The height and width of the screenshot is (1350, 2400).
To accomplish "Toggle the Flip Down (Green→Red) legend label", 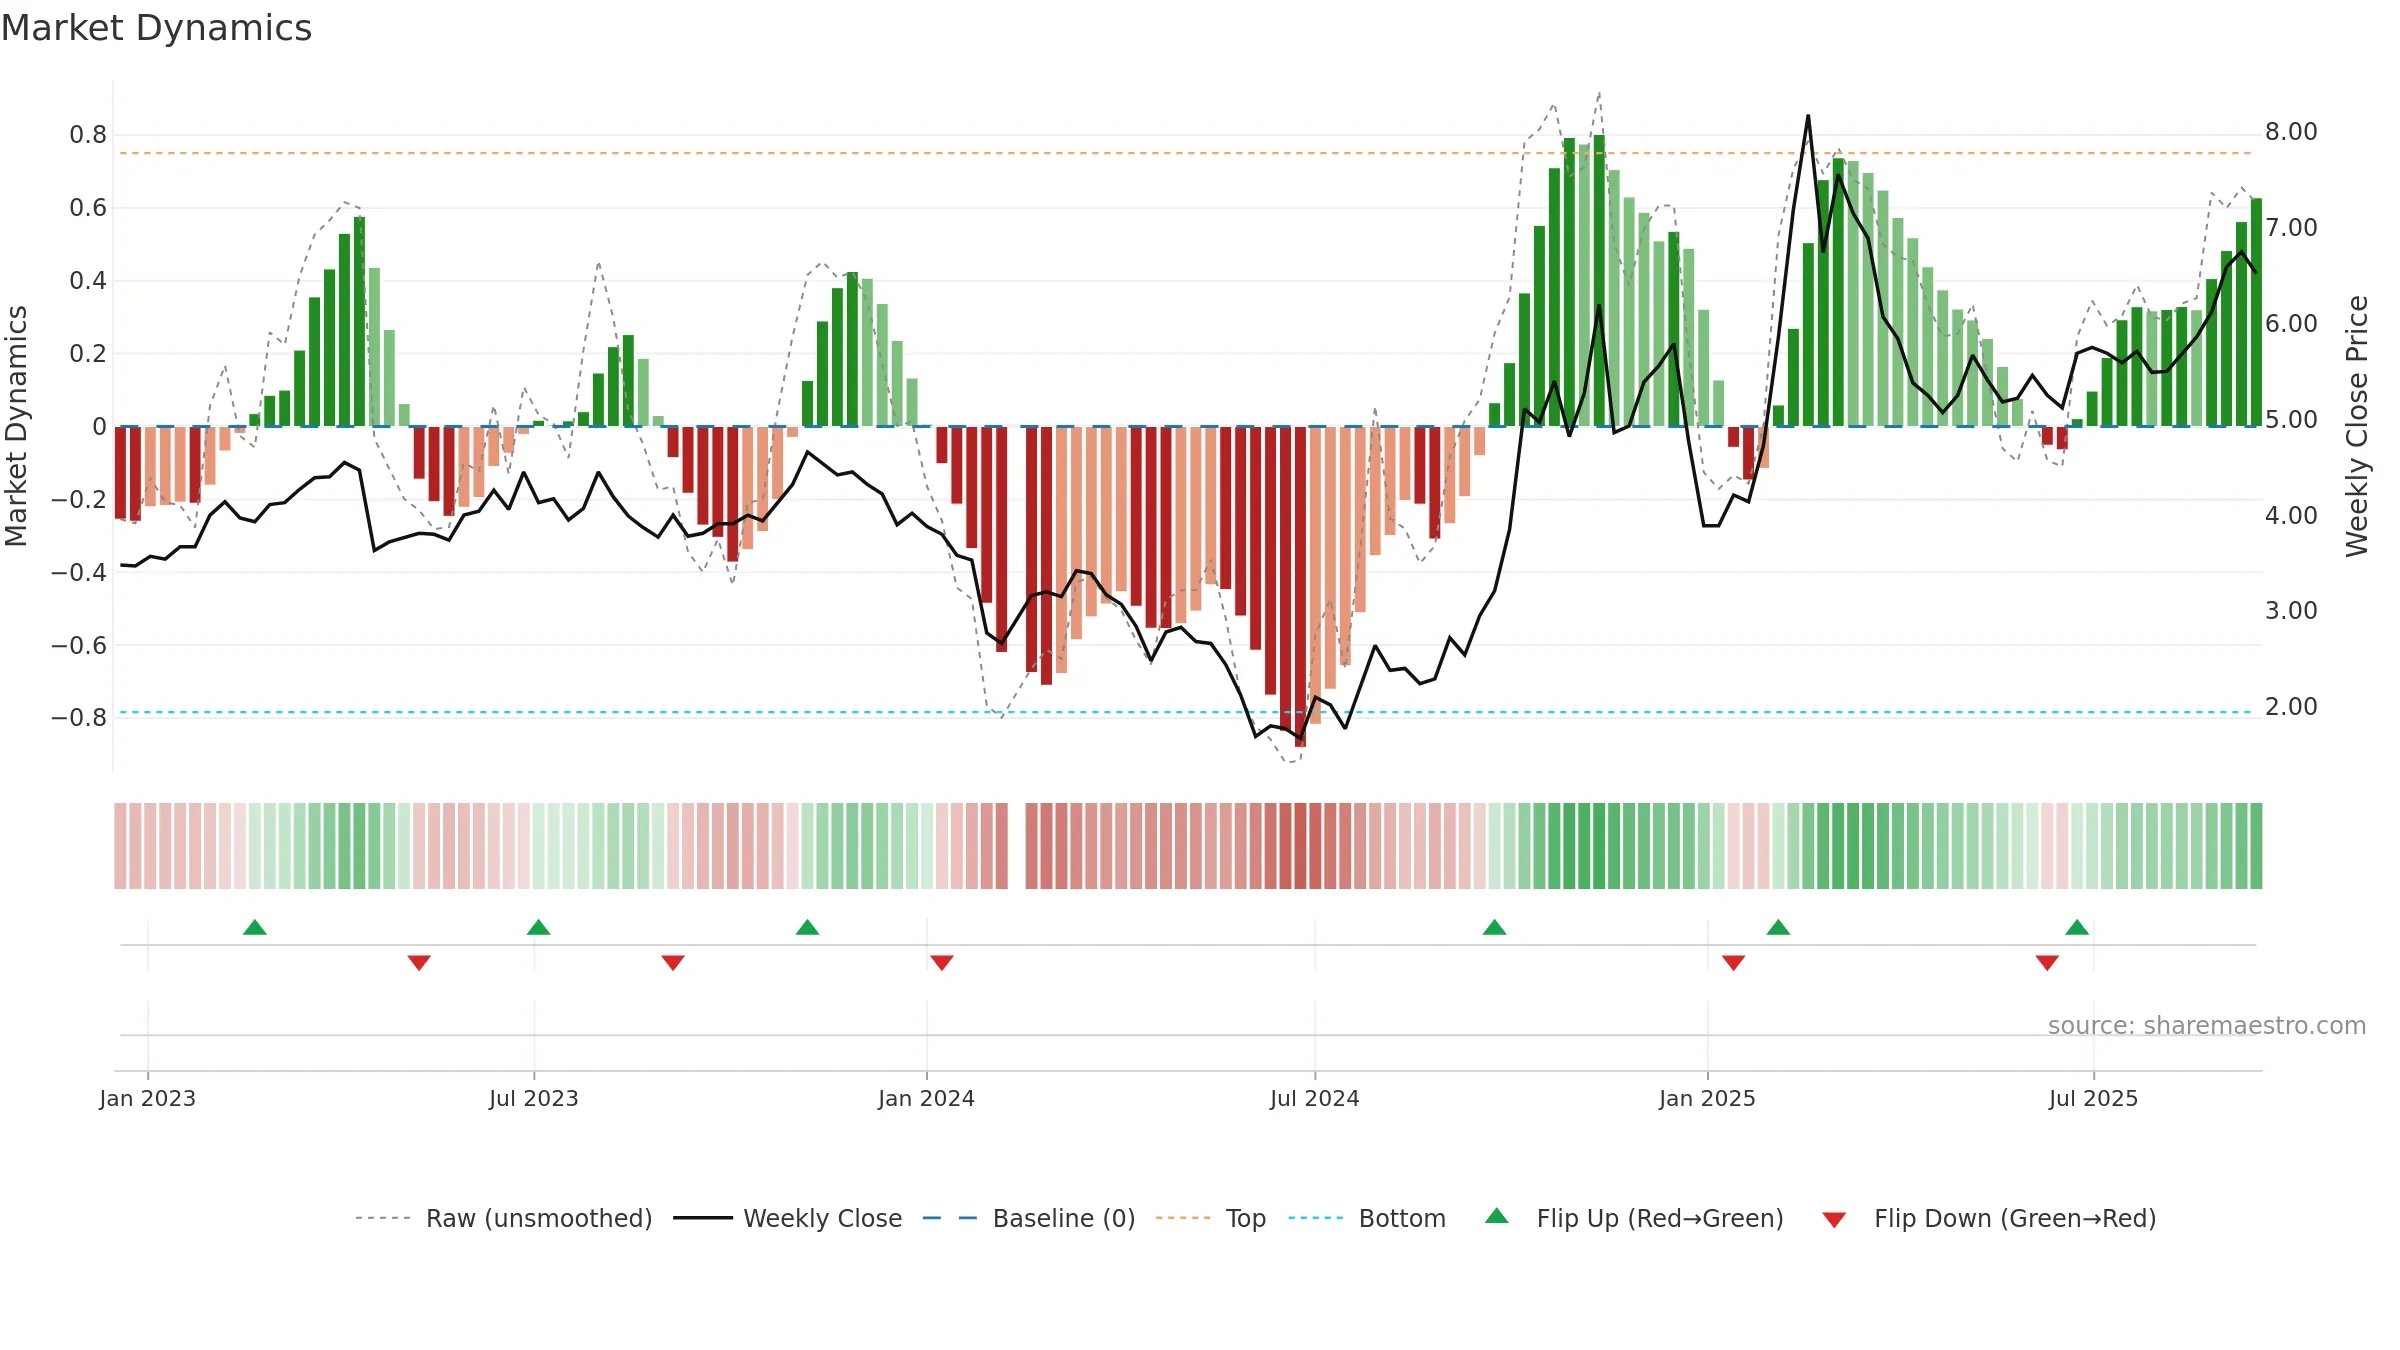I will (2015, 1218).
